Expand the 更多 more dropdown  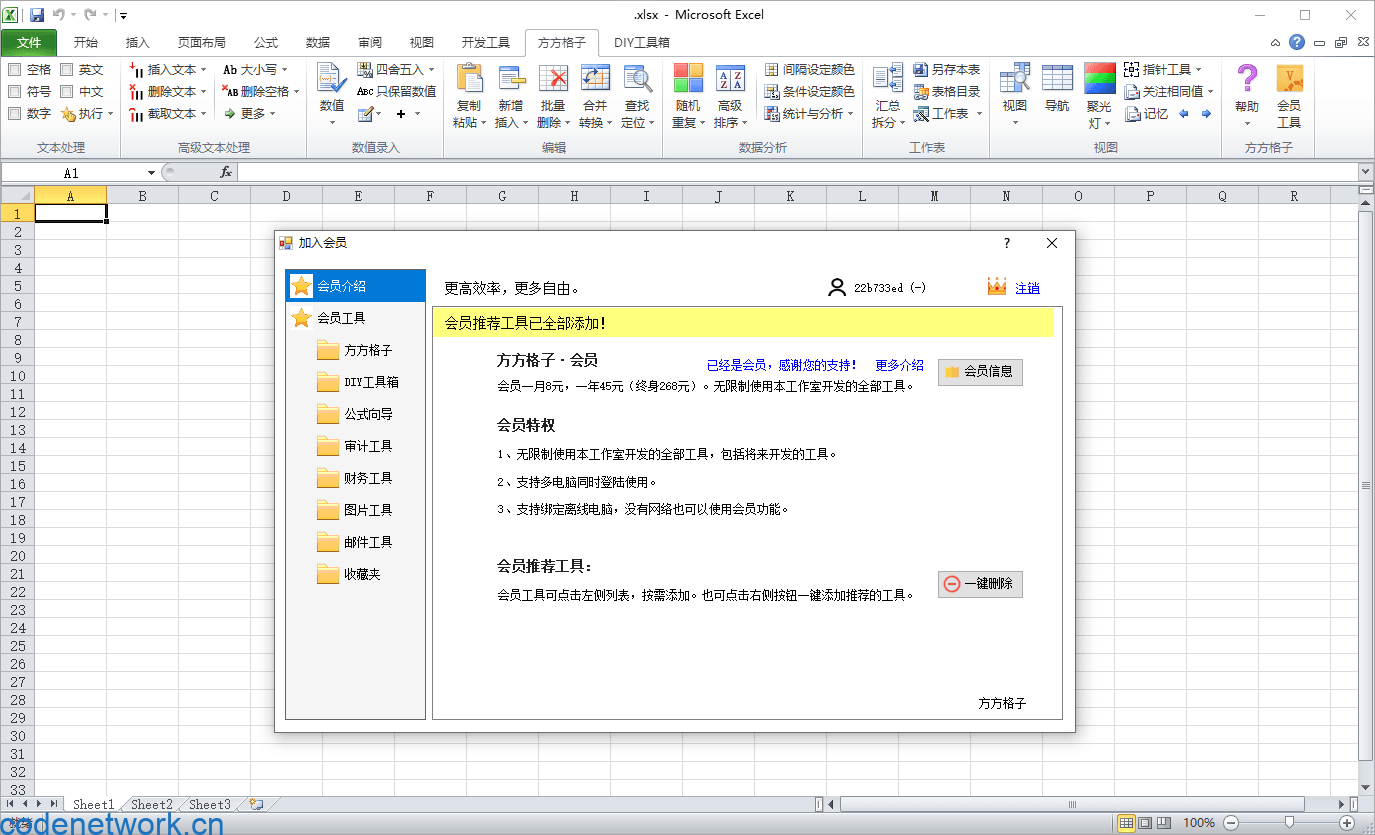click(x=272, y=114)
